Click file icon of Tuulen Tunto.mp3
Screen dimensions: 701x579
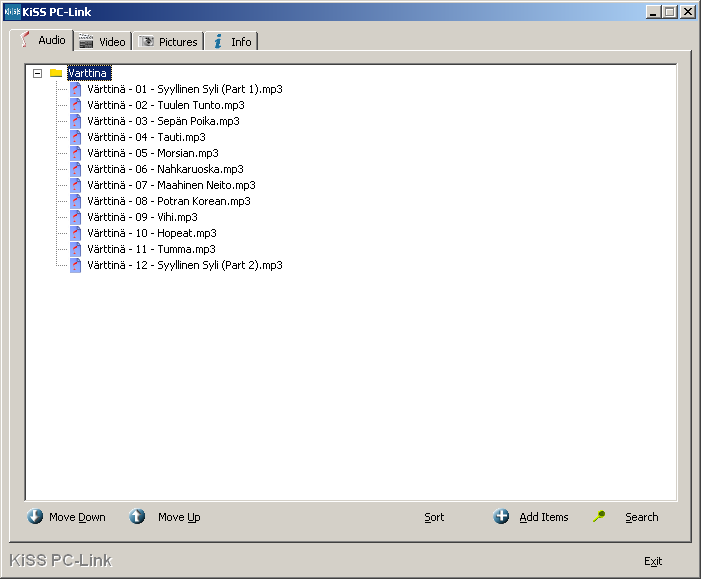[x=76, y=106]
